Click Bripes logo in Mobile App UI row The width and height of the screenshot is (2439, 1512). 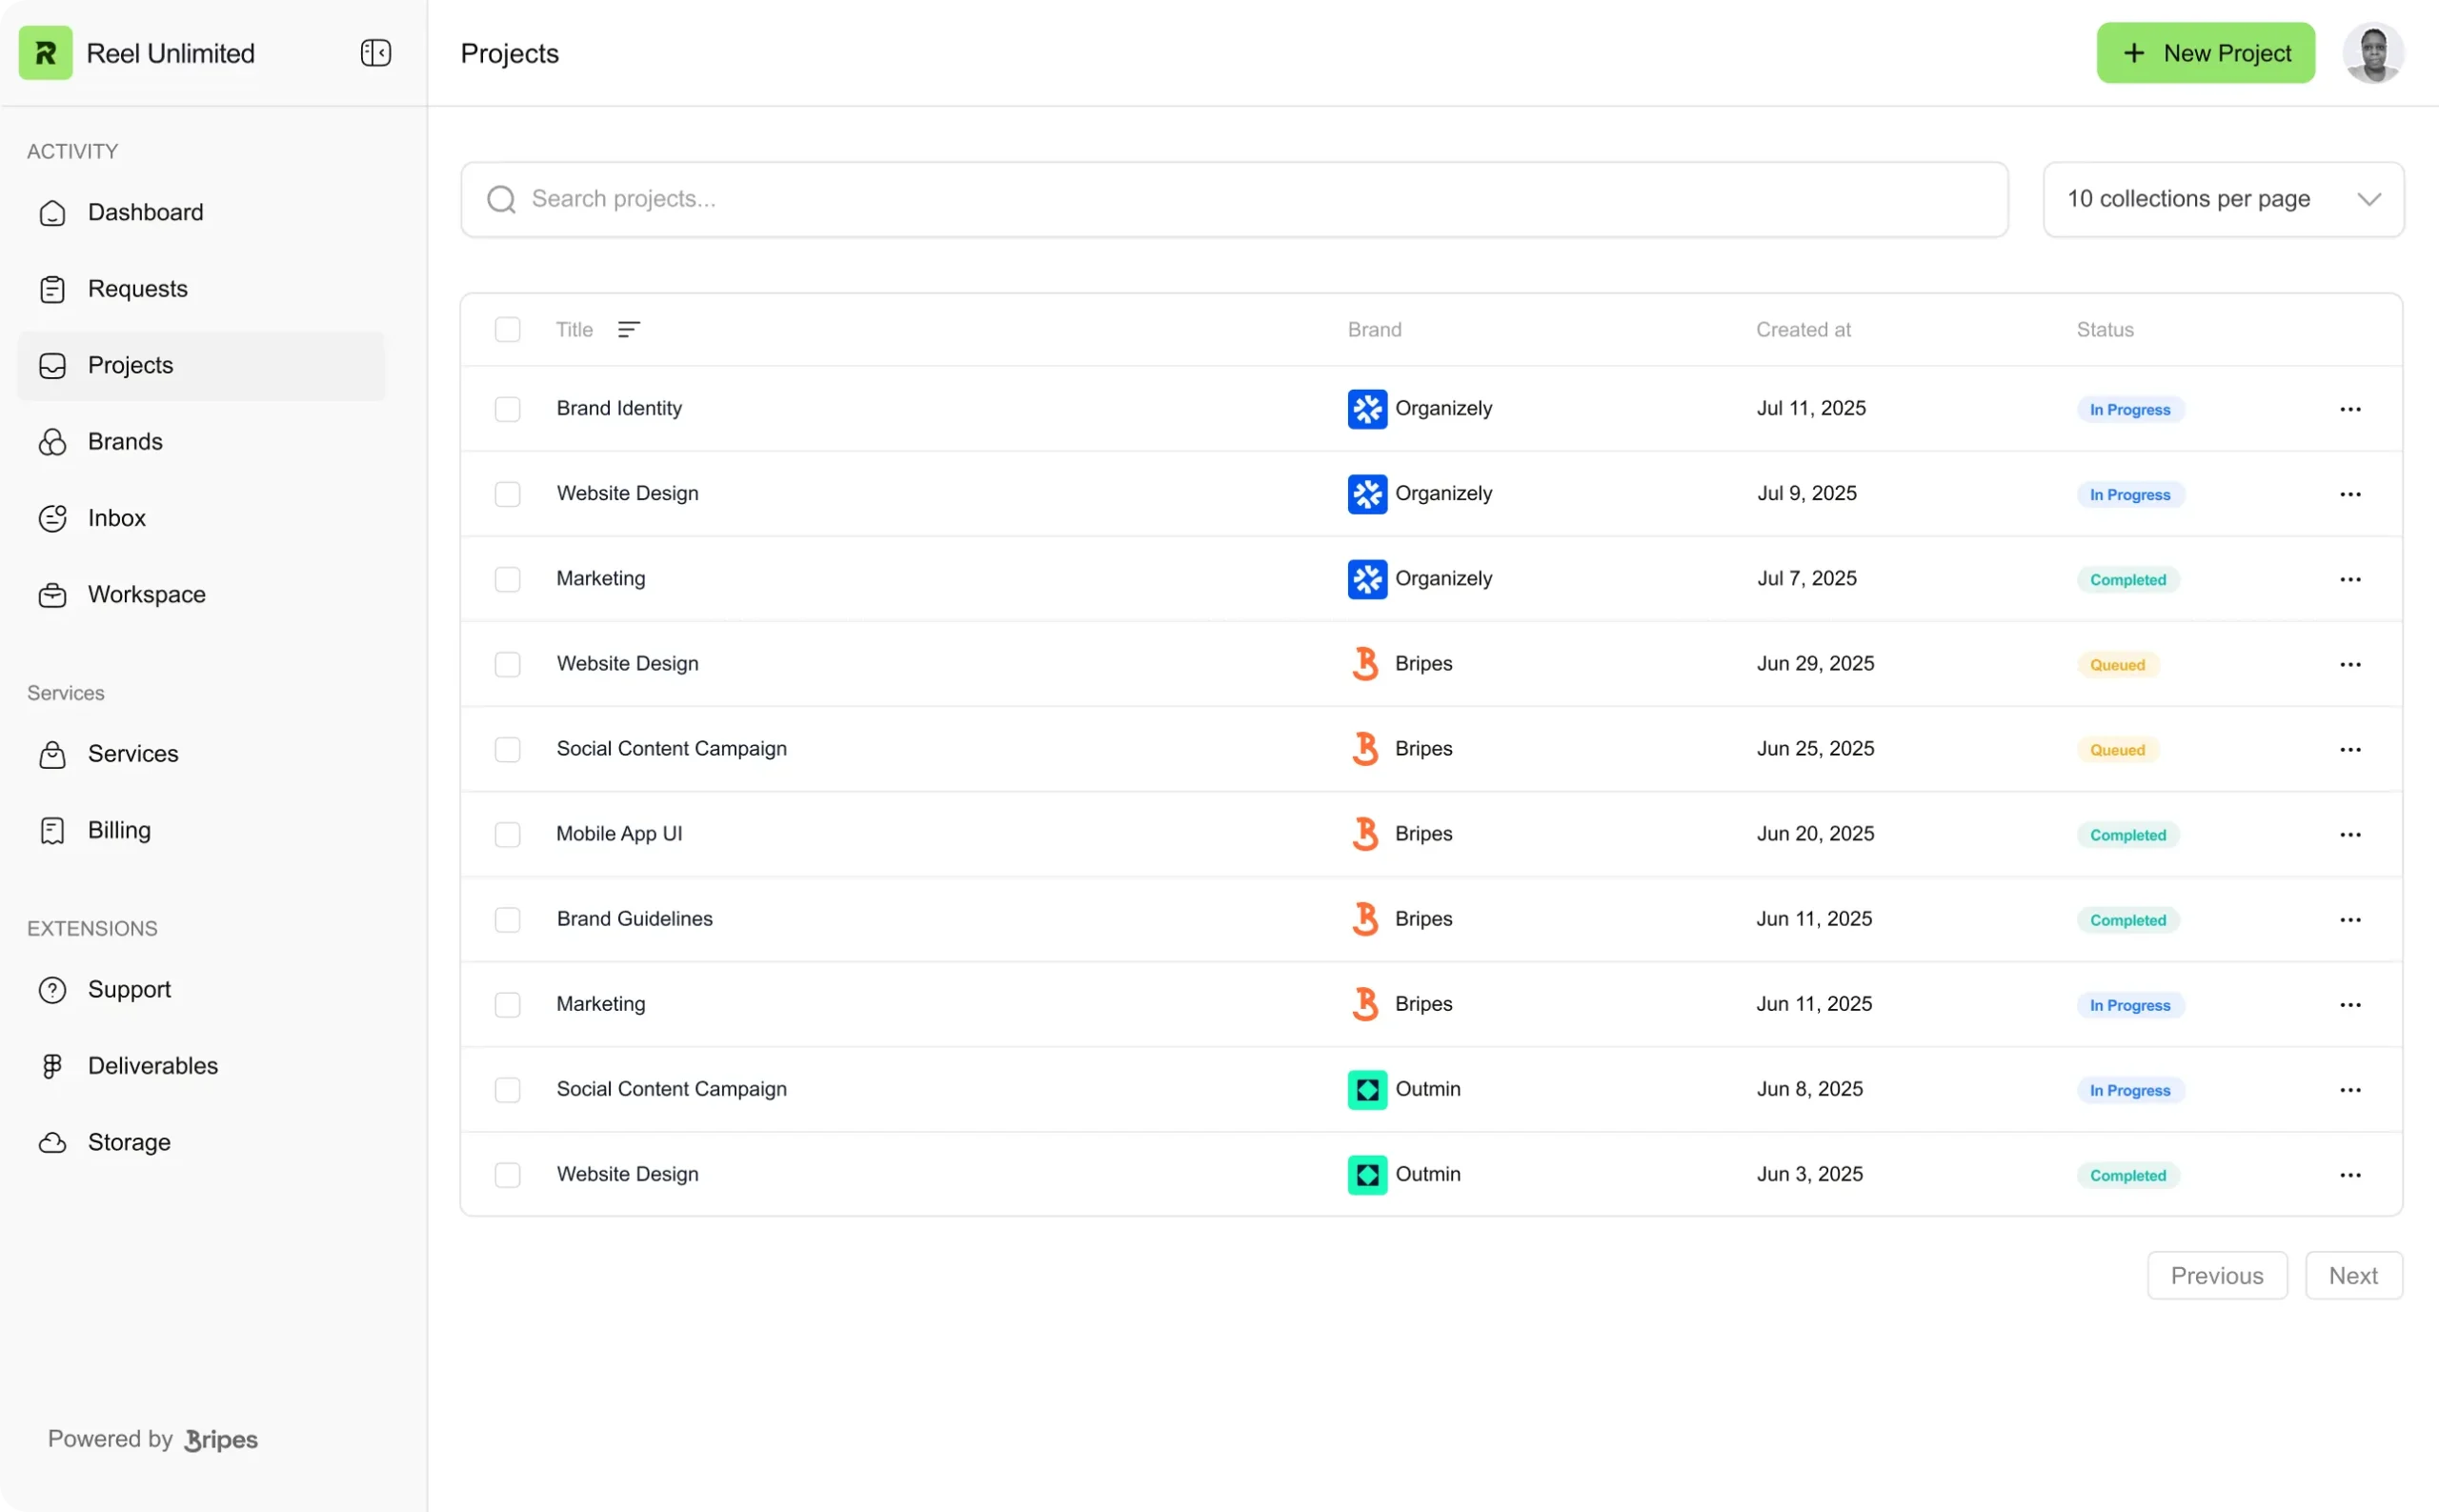pyautogui.click(x=1366, y=834)
